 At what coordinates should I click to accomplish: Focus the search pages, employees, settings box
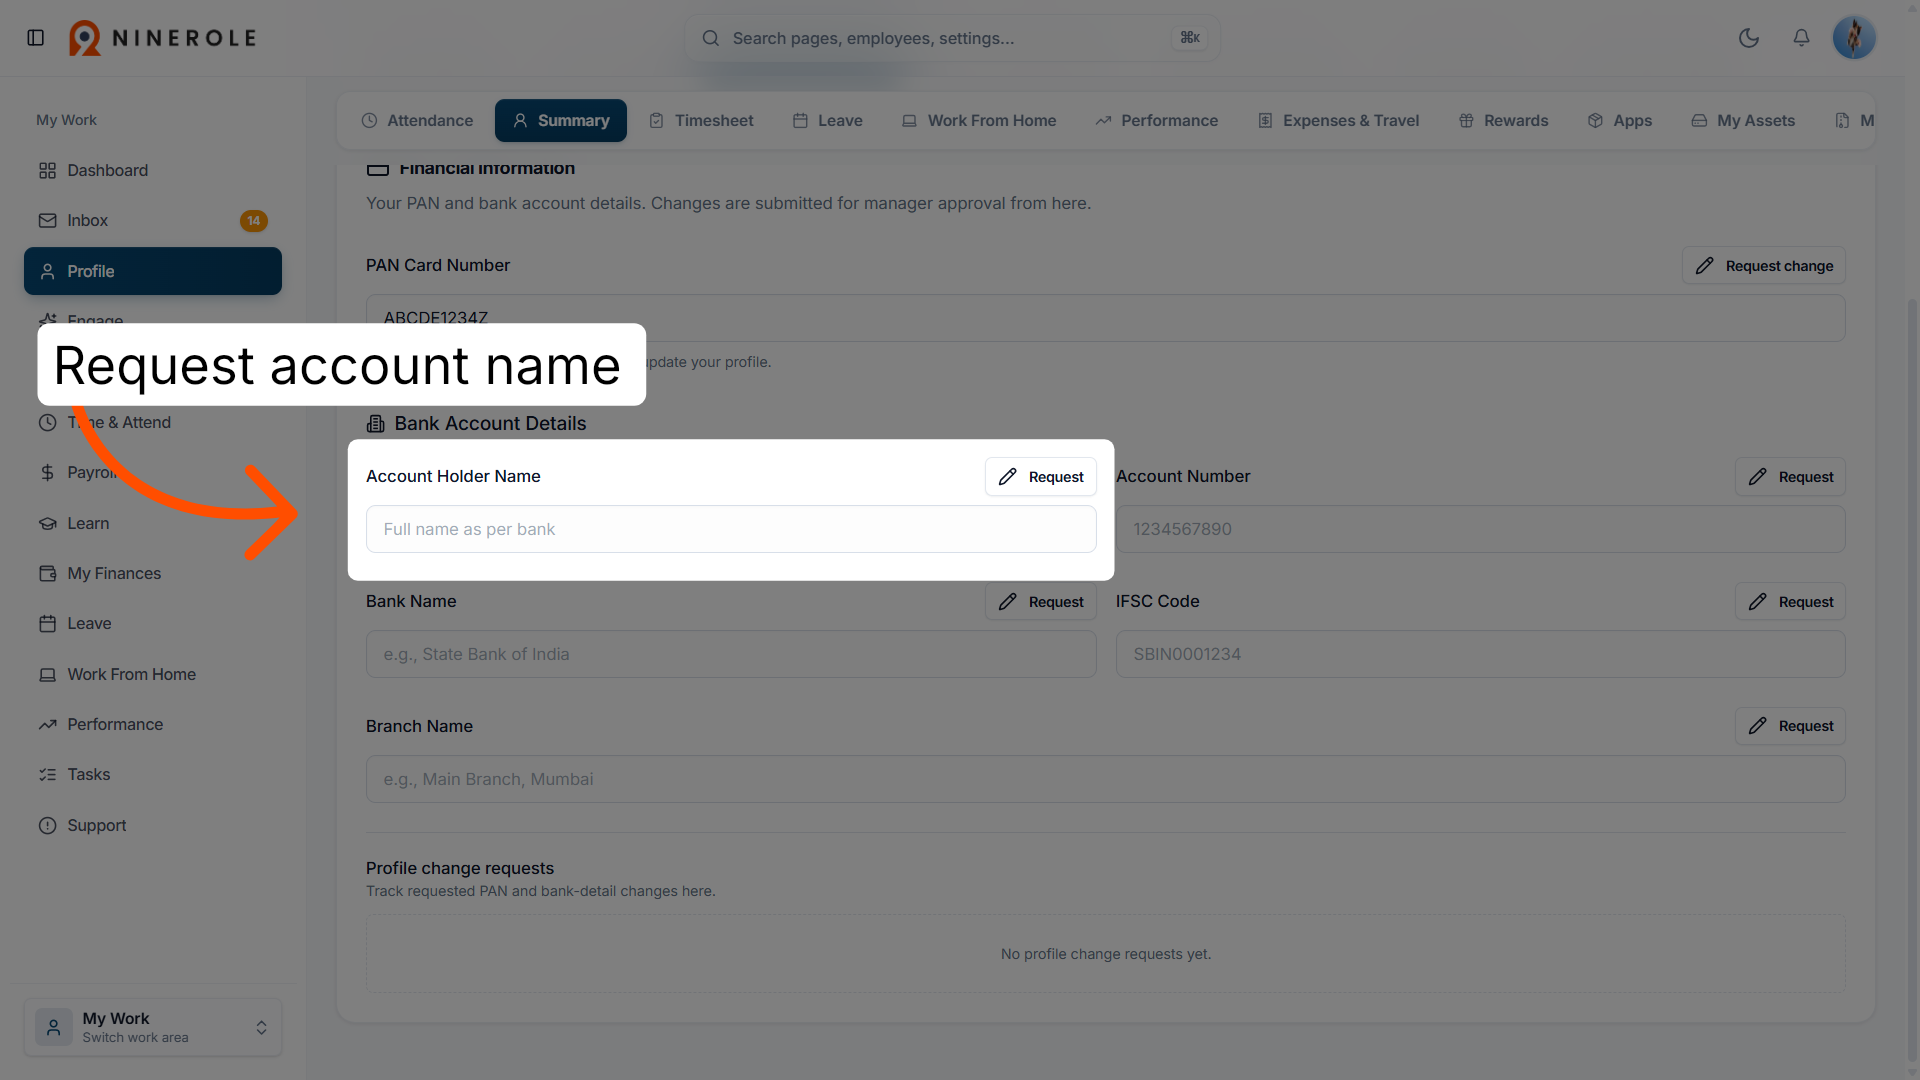point(952,38)
